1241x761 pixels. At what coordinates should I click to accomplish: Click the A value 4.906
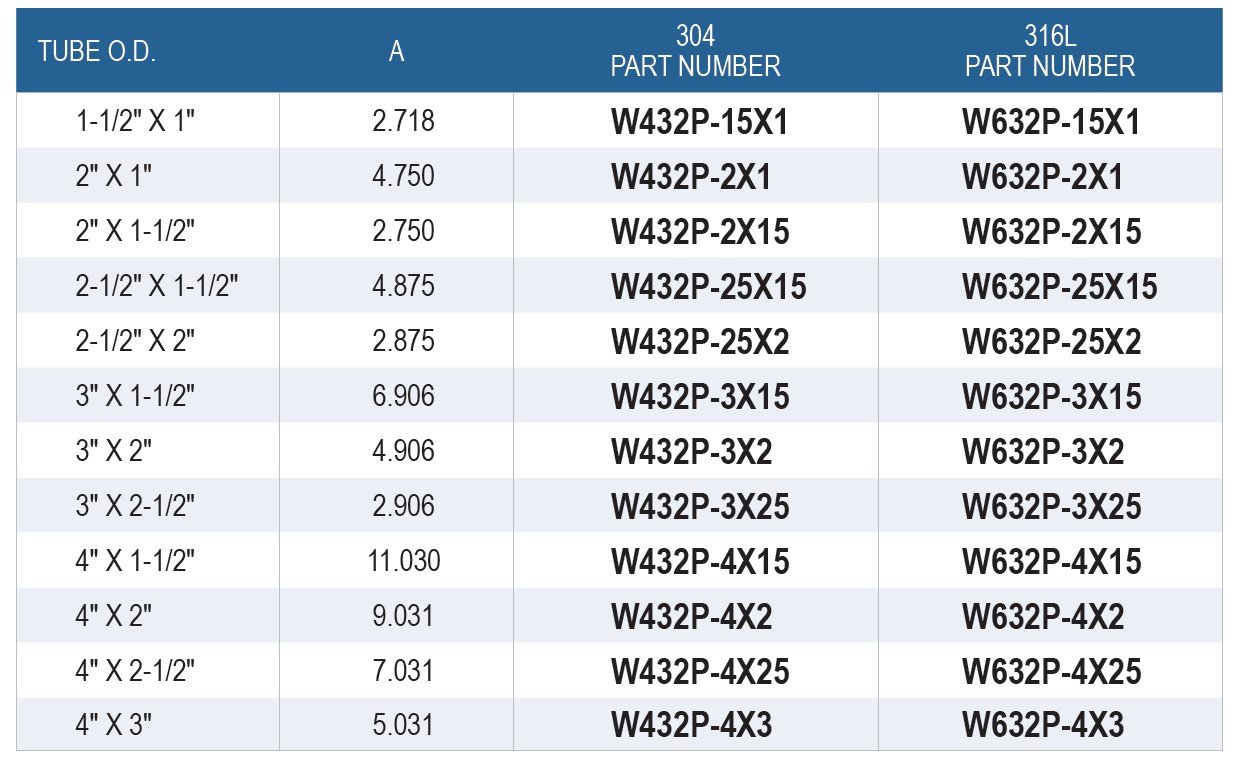(x=404, y=452)
